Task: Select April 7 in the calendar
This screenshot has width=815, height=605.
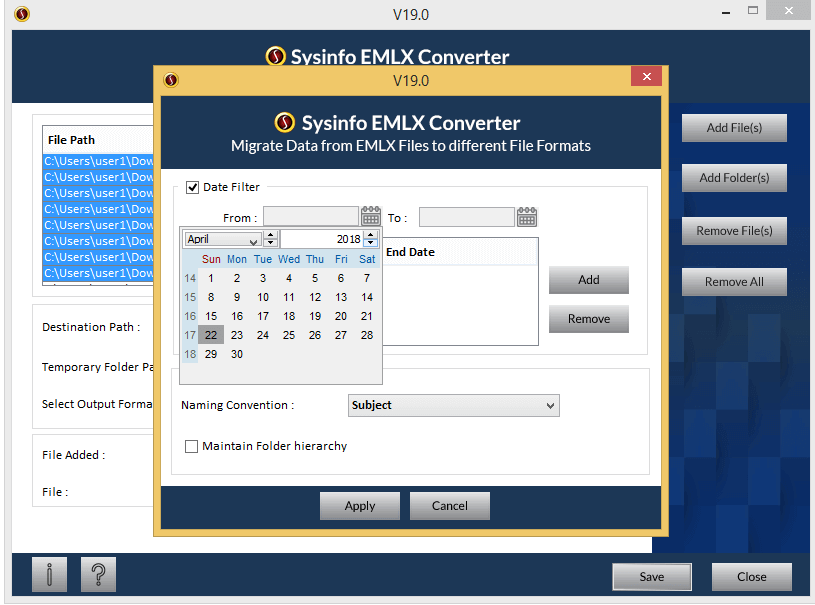Action: point(367,278)
